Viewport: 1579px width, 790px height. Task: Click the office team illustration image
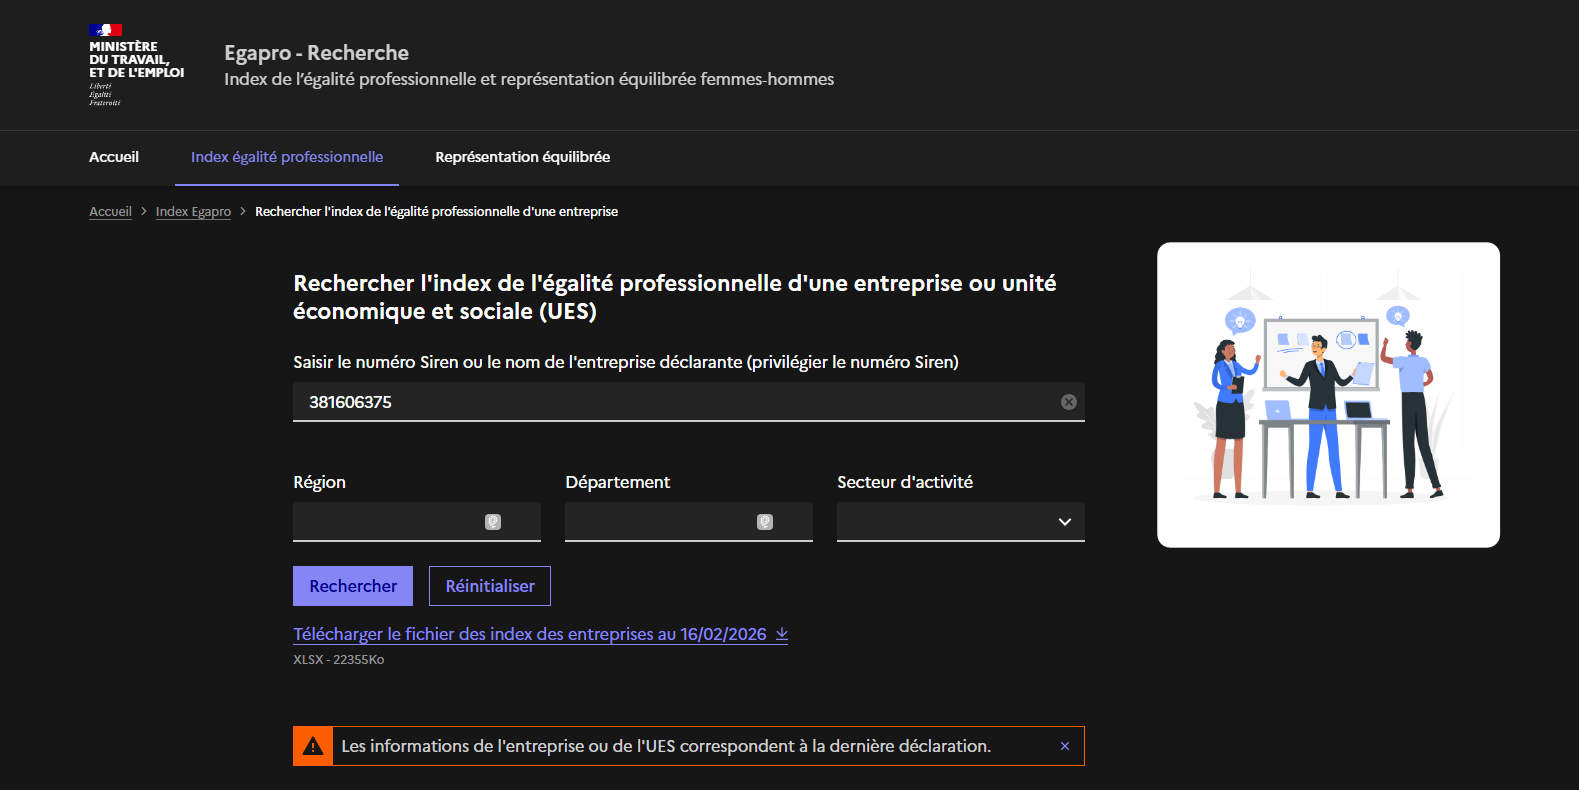click(1328, 395)
